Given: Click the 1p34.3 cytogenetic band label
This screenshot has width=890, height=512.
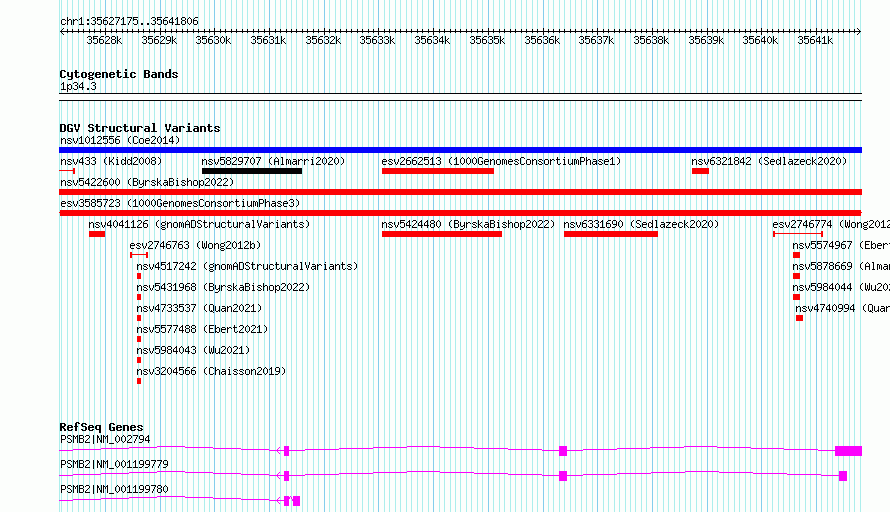Looking at the screenshot, I should pyautogui.click(x=78, y=86).
